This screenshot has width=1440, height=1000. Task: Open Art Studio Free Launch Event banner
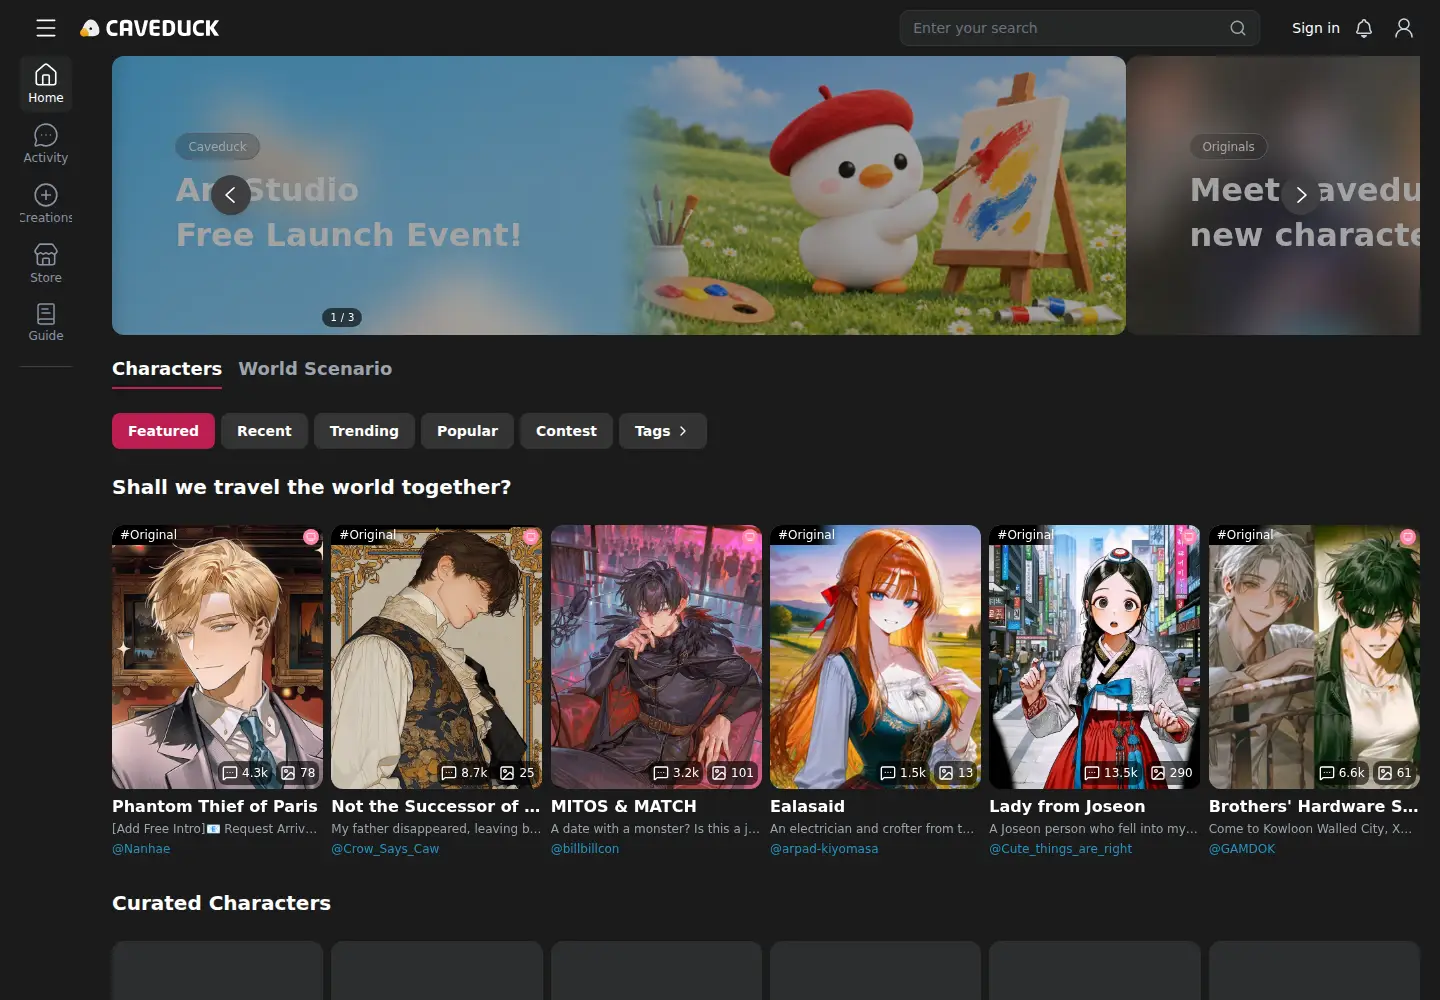(x=619, y=195)
